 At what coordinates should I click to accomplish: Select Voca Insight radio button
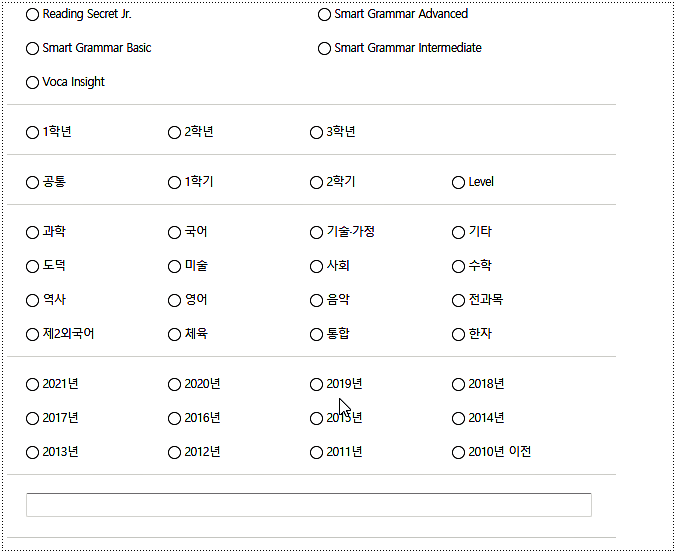tap(33, 83)
